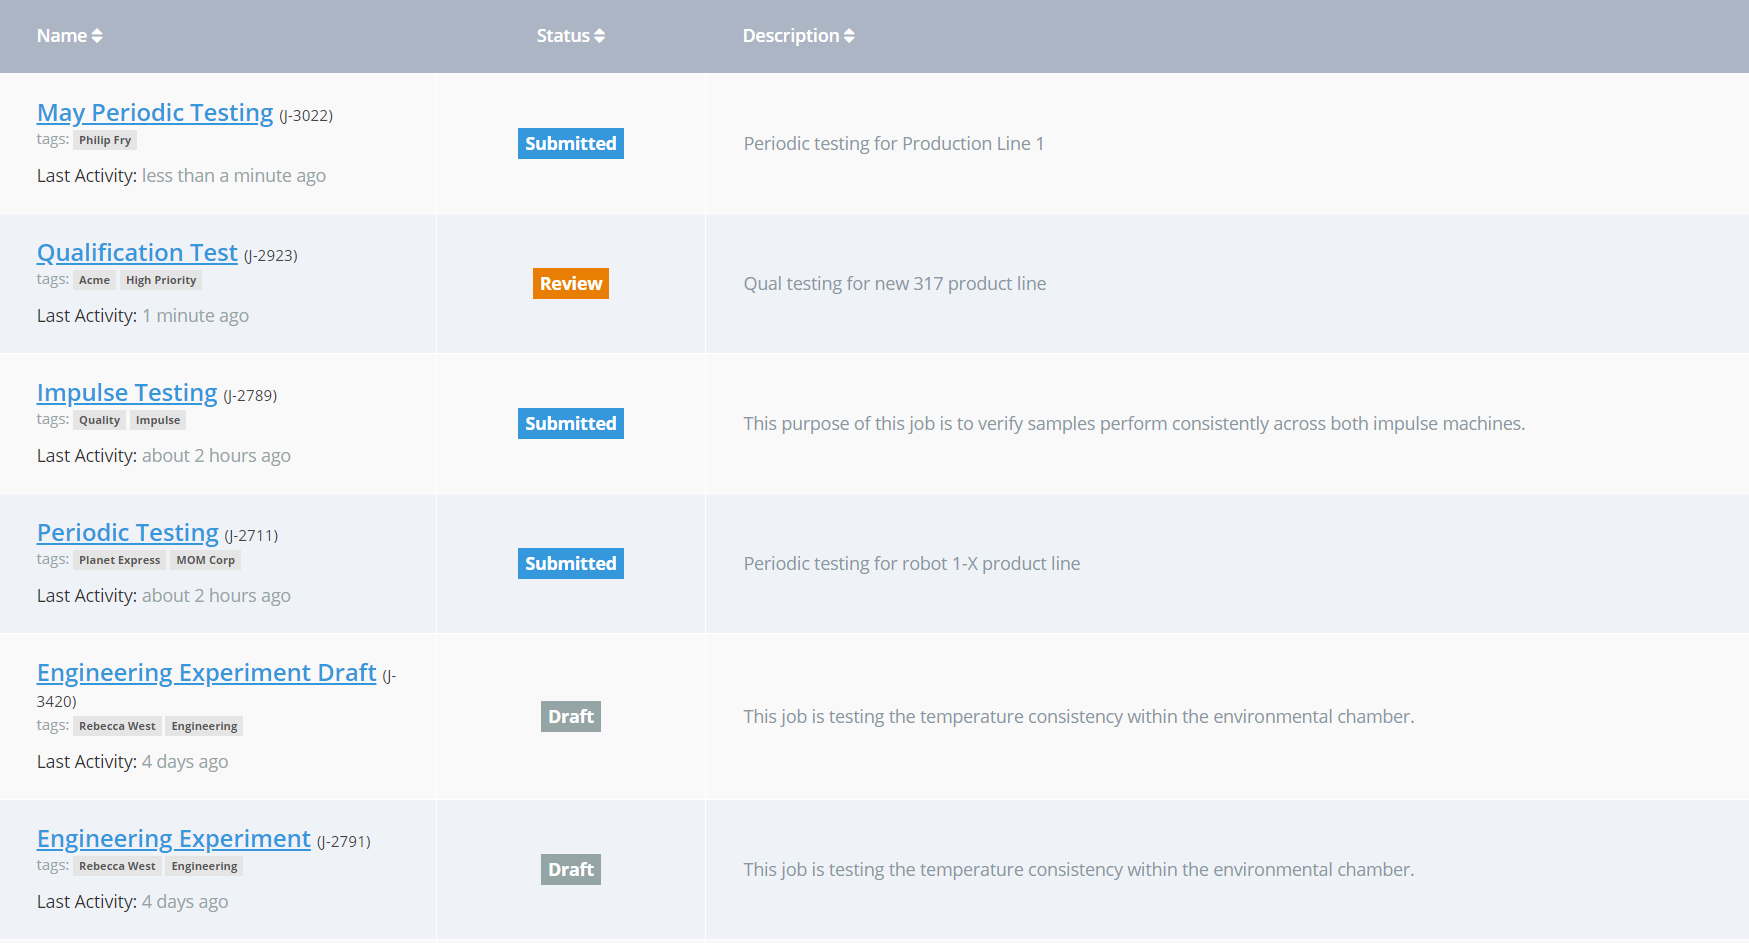This screenshot has height=943, width=1749.
Task: Click the Review status badge for Qualification Test
Action: click(x=571, y=284)
